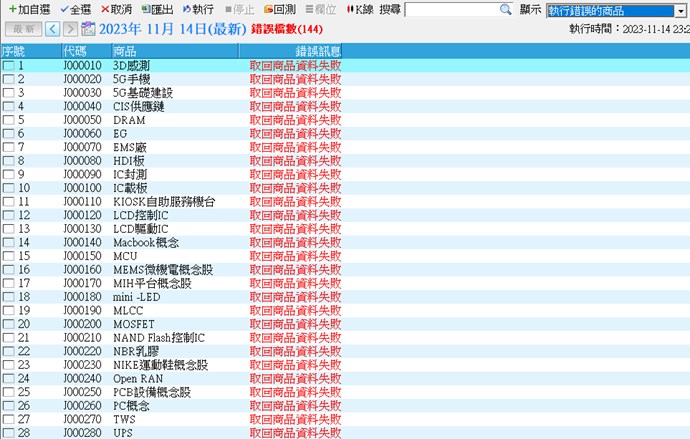690x439 pixels.
Task: Open the calendar date picker icon
Action: pyautogui.click(x=88, y=29)
